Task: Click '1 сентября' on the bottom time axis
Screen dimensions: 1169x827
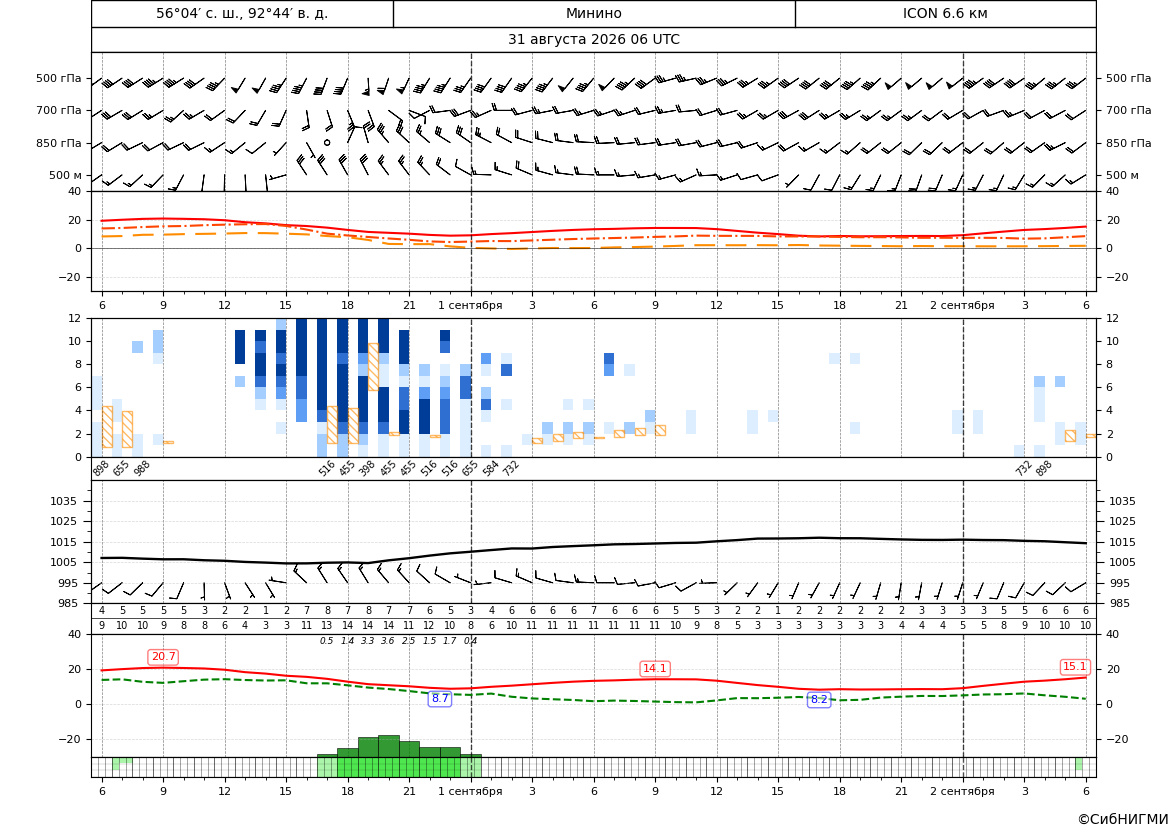Action: tap(470, 791)
